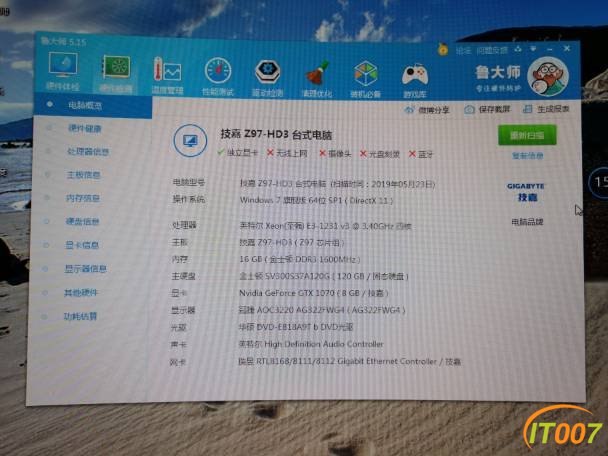
Task: Open 温度管理 thermometer icon
Action: [x=168, y=70]
